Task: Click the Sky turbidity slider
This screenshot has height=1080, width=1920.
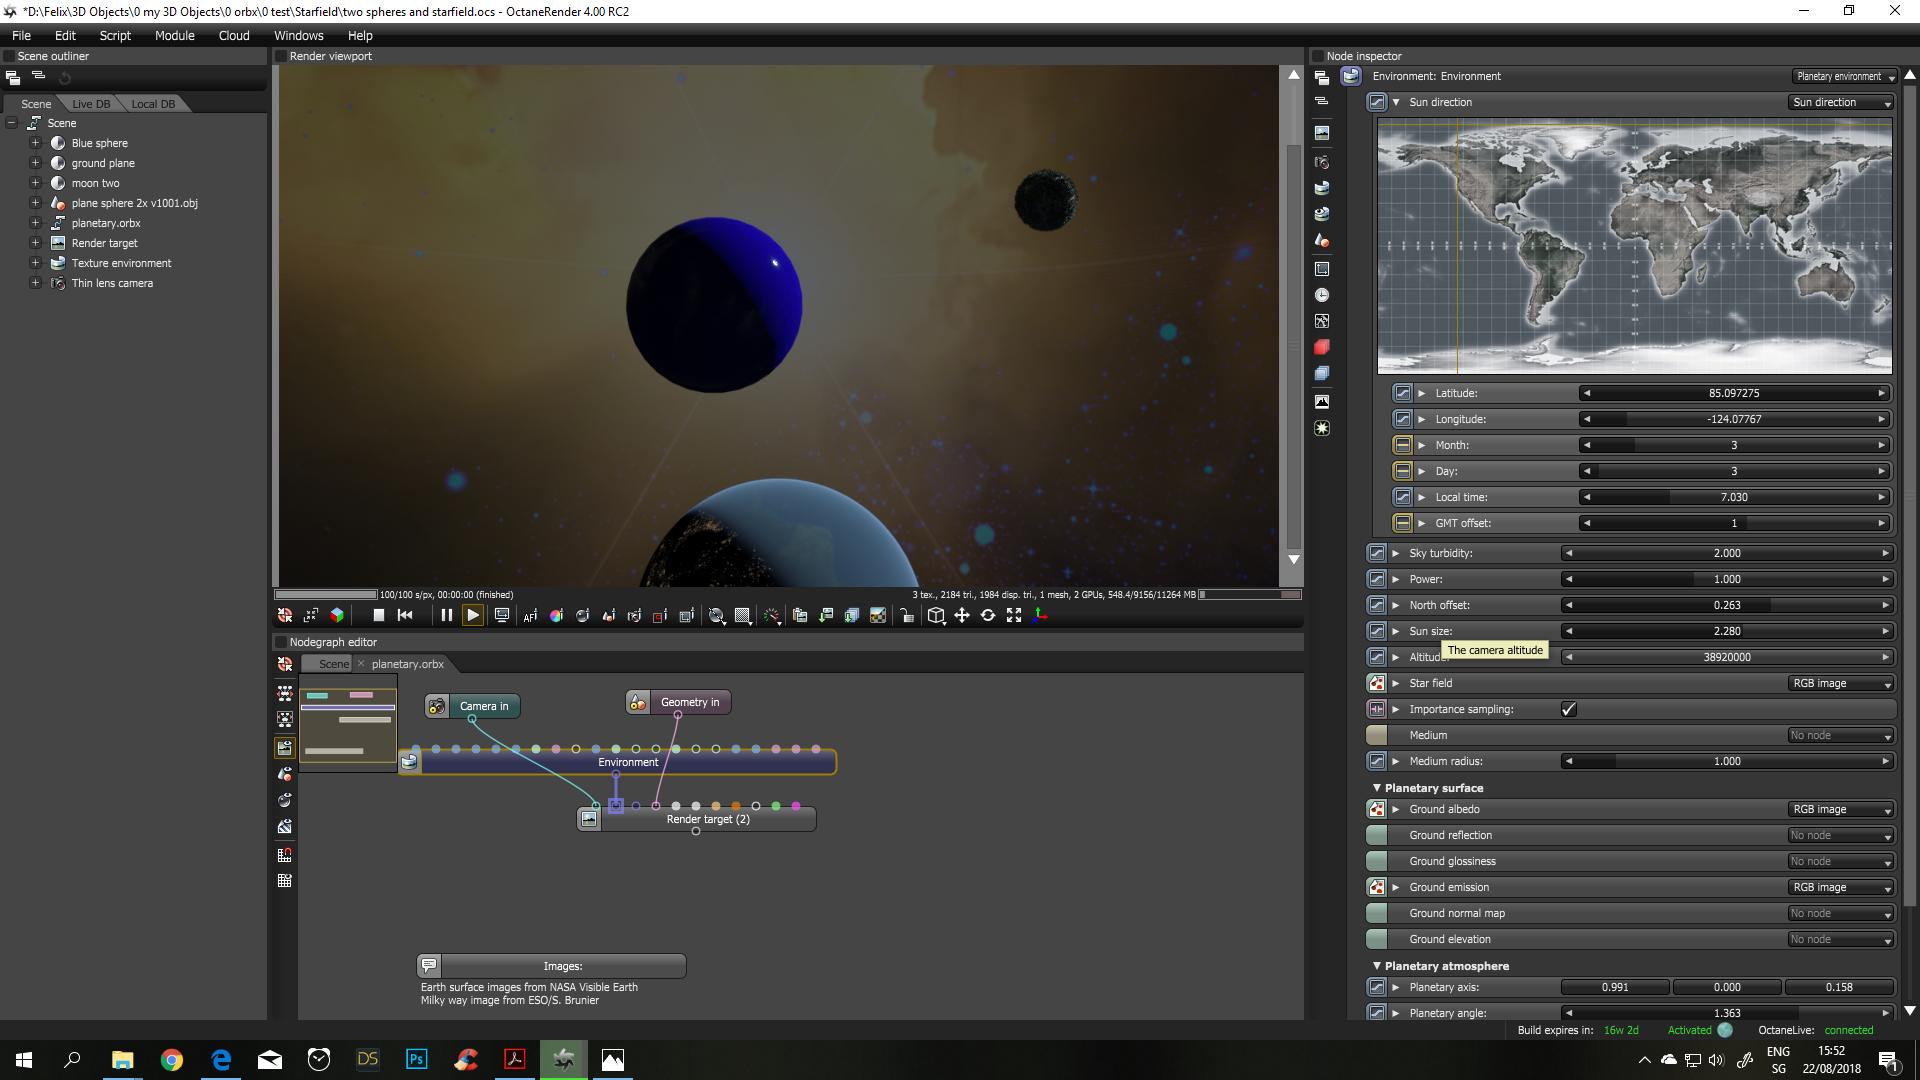Action: 1726,554
